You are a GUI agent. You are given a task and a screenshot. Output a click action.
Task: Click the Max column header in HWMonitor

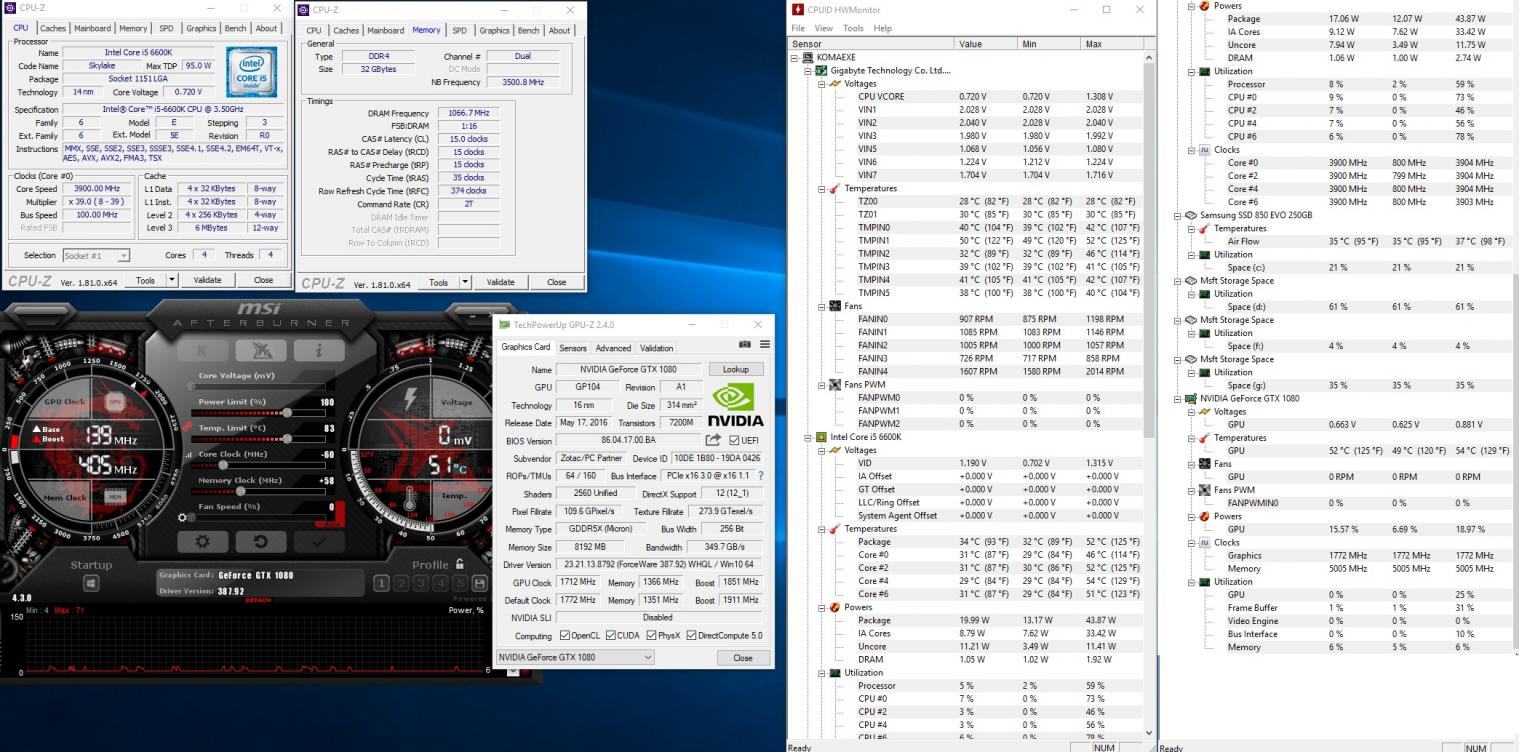(x=1113, y=44)
